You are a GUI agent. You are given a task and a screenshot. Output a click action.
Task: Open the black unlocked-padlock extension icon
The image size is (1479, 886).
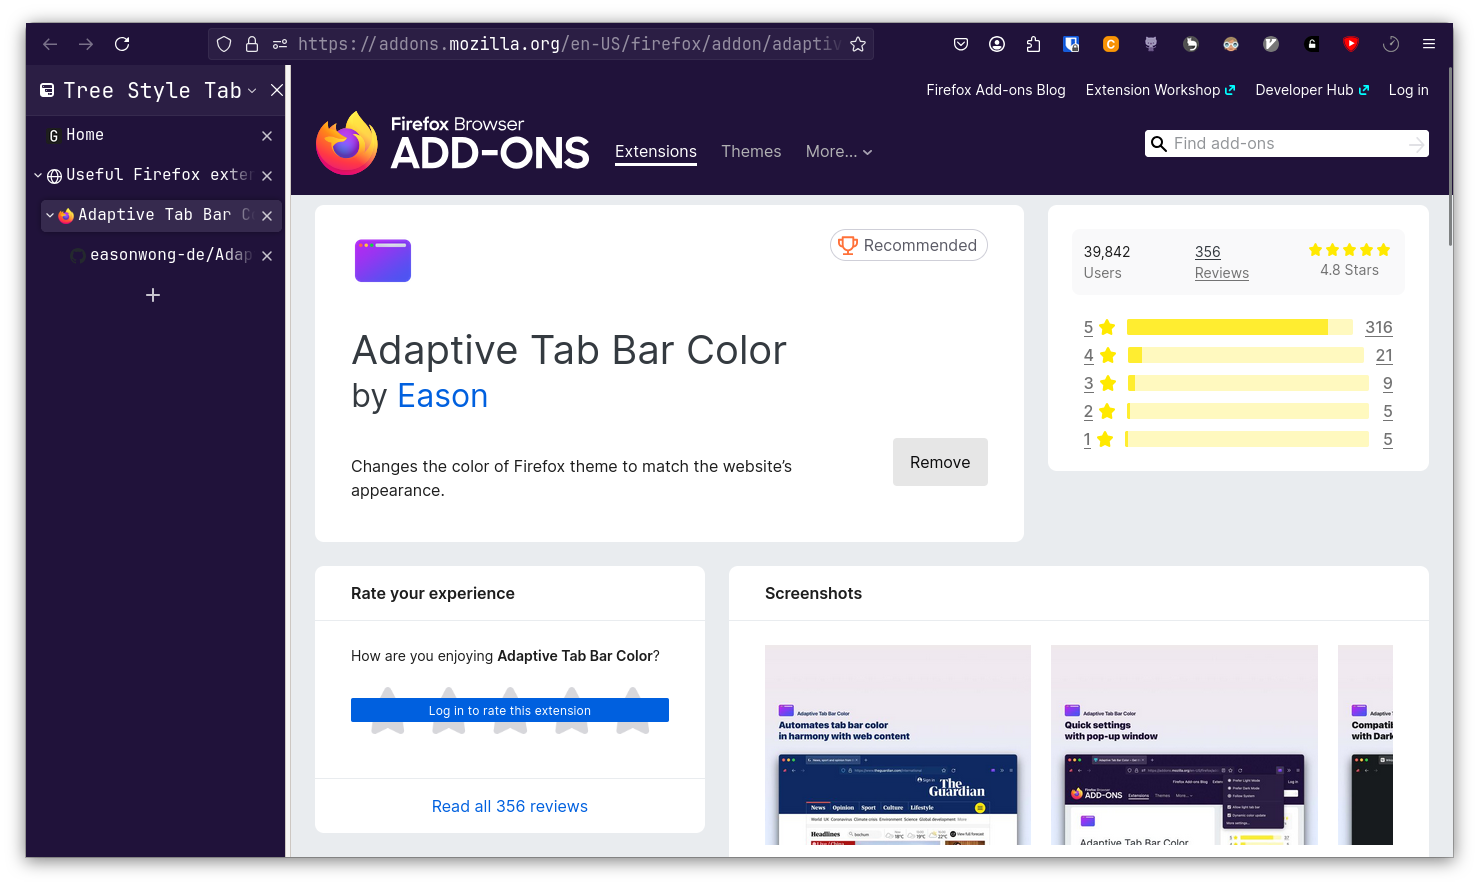1311,44
